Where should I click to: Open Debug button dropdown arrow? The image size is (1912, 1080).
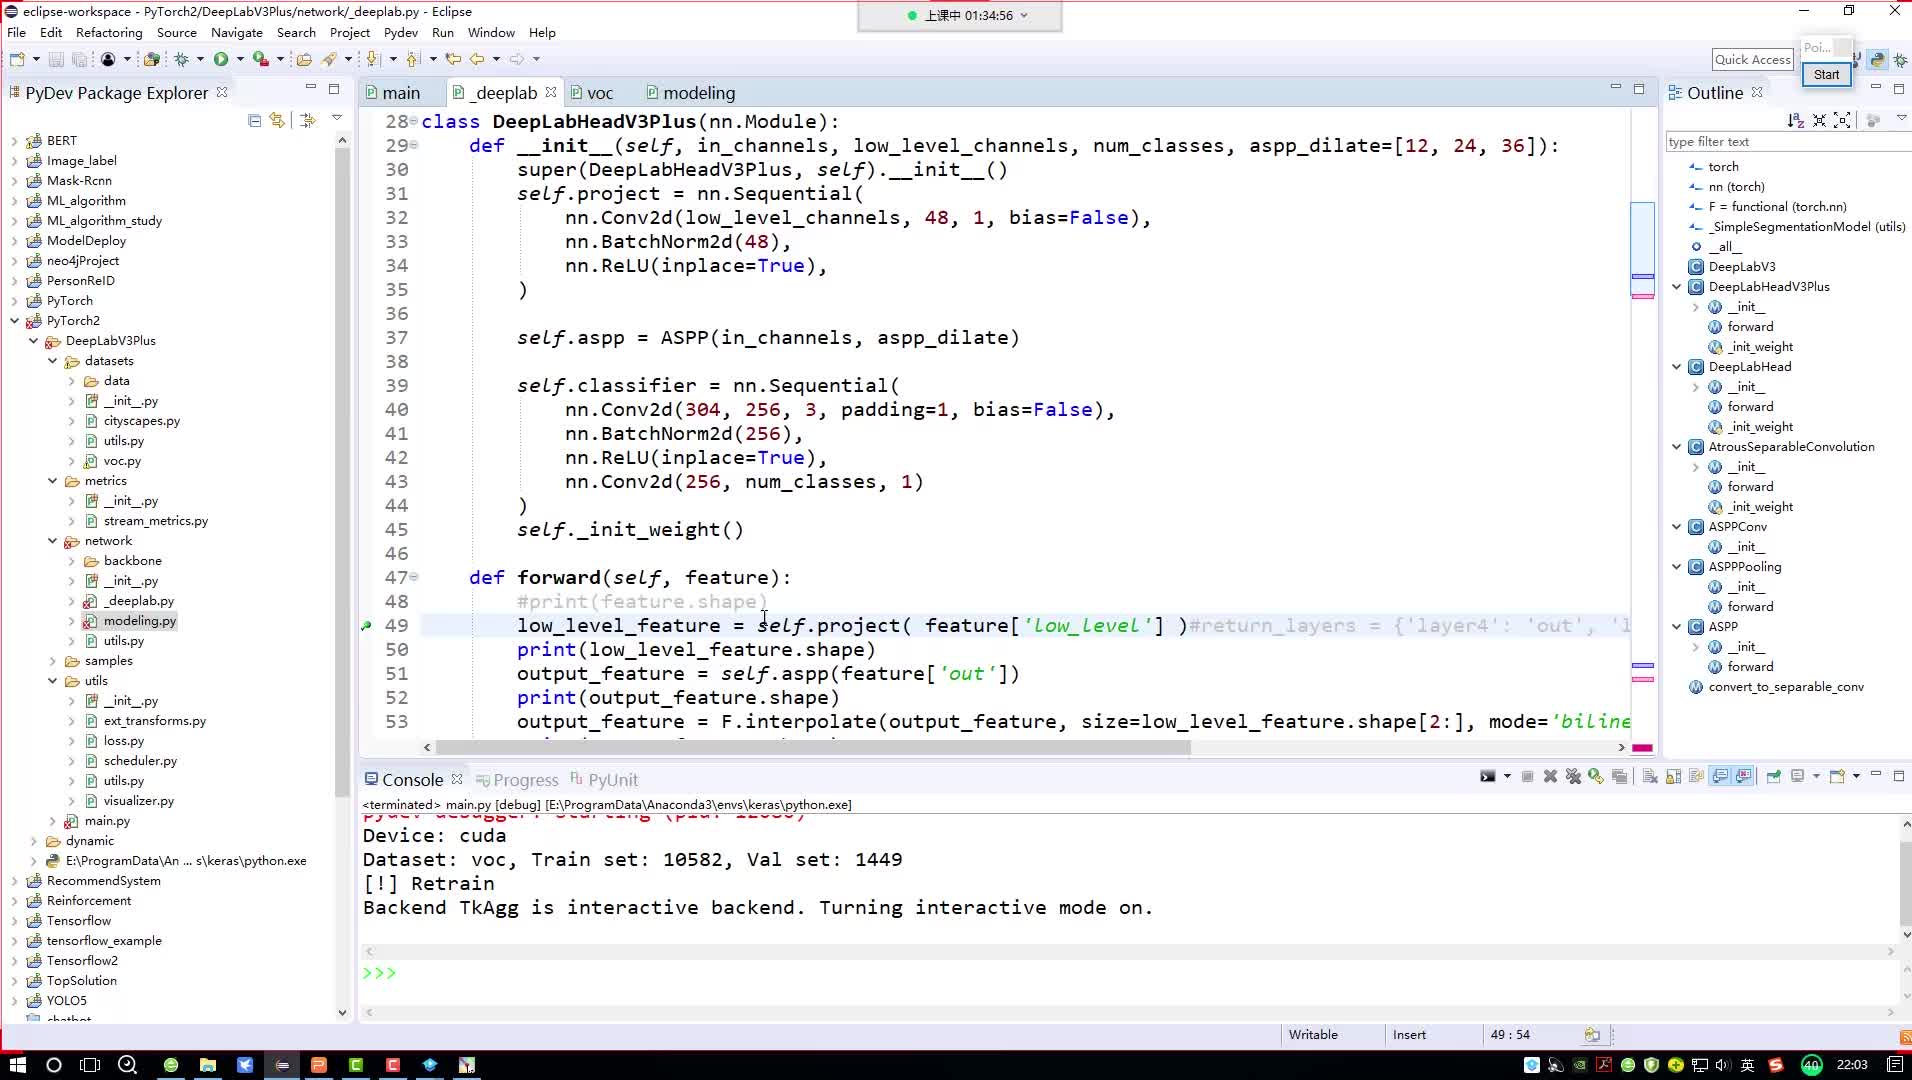click(200, 59)
